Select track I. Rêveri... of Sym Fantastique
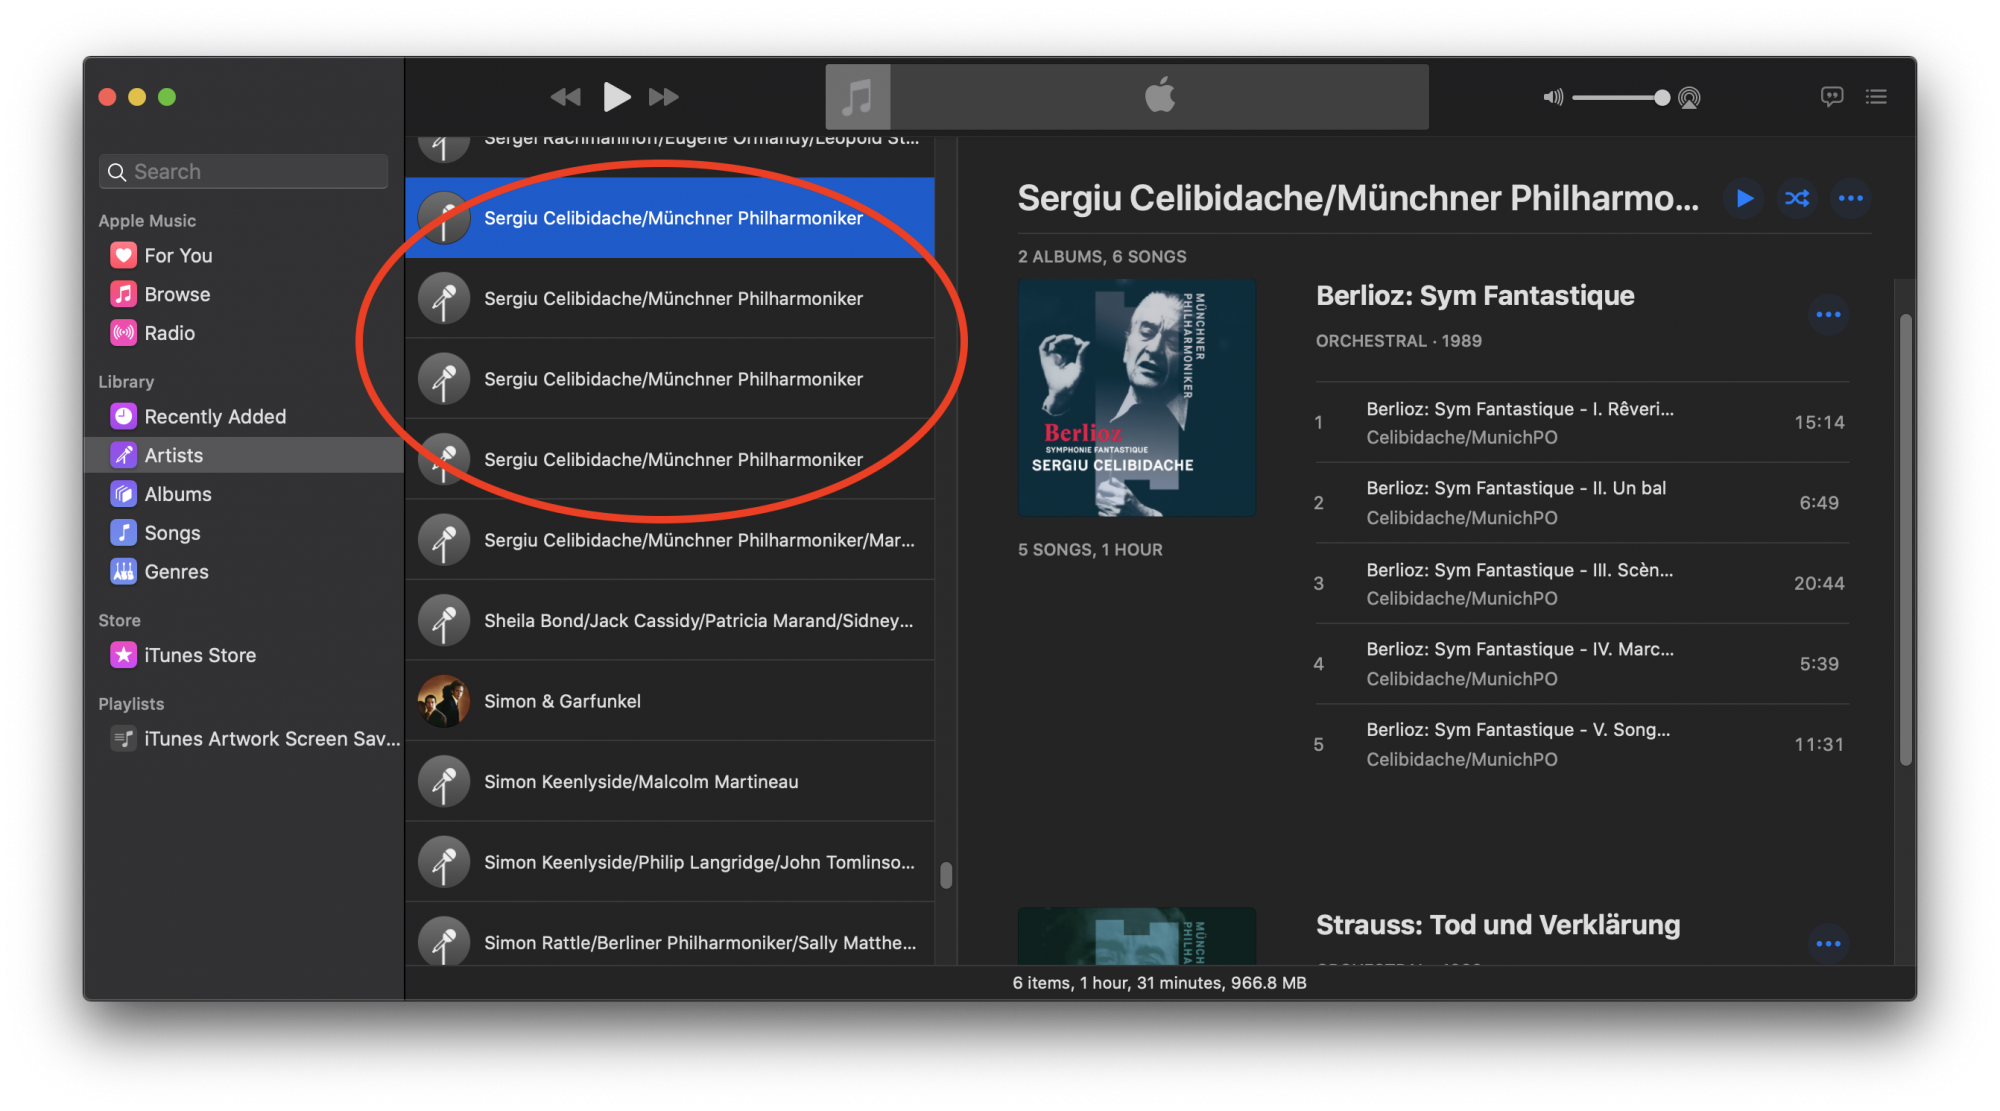 [x=1582, y=422]
